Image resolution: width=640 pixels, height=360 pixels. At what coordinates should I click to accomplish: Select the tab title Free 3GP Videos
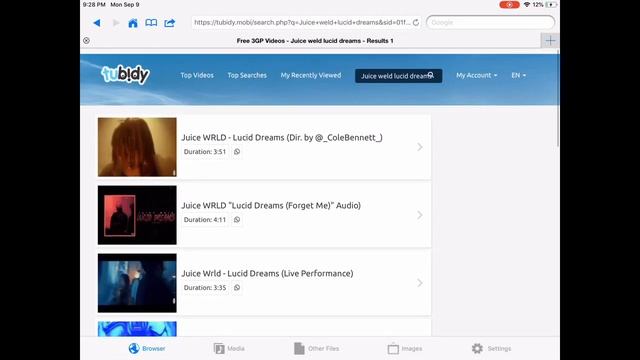click(315, 41)
